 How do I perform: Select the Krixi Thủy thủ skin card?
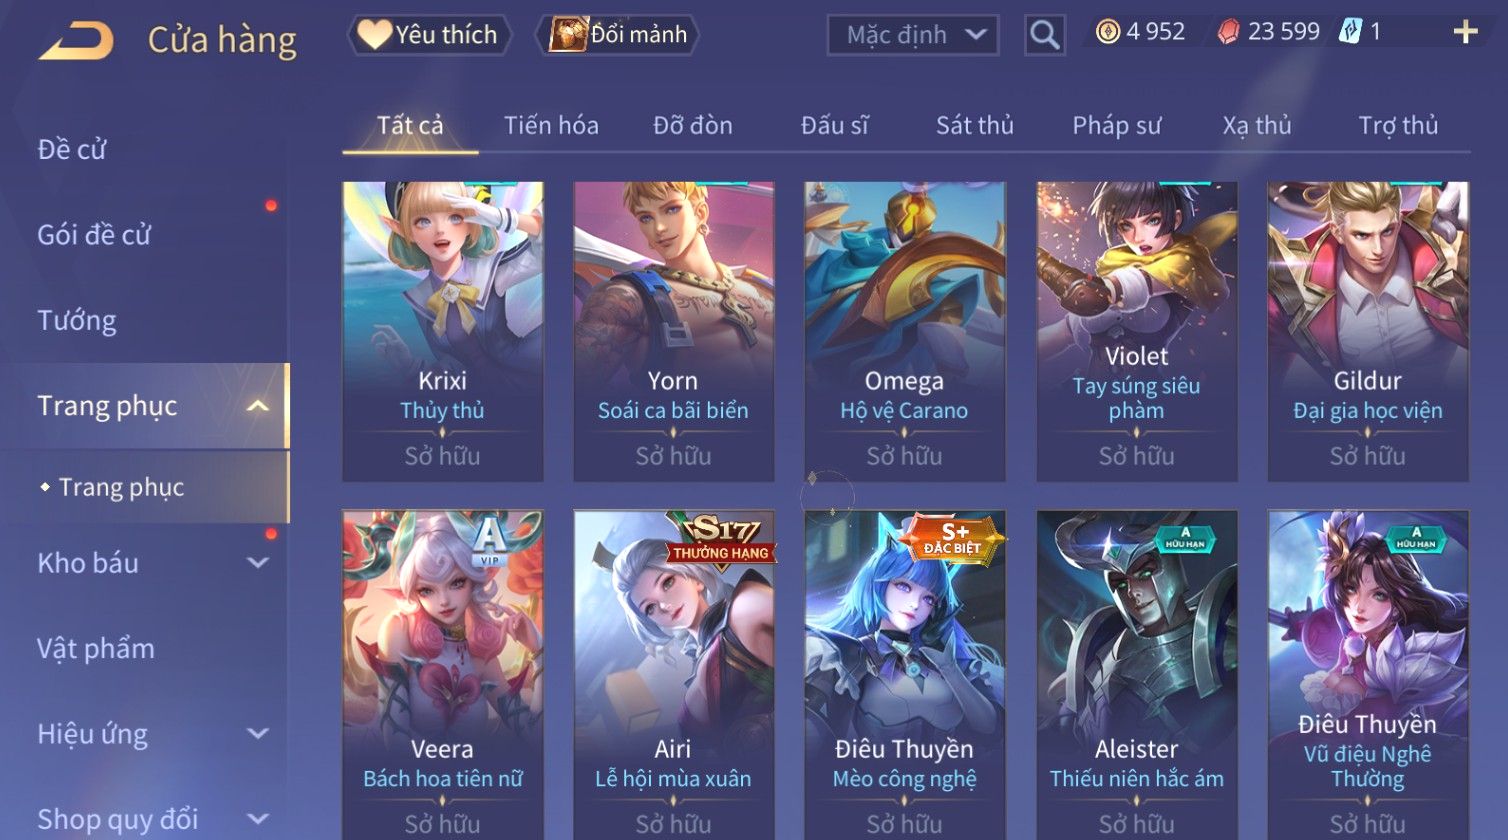tap(443, 331)
